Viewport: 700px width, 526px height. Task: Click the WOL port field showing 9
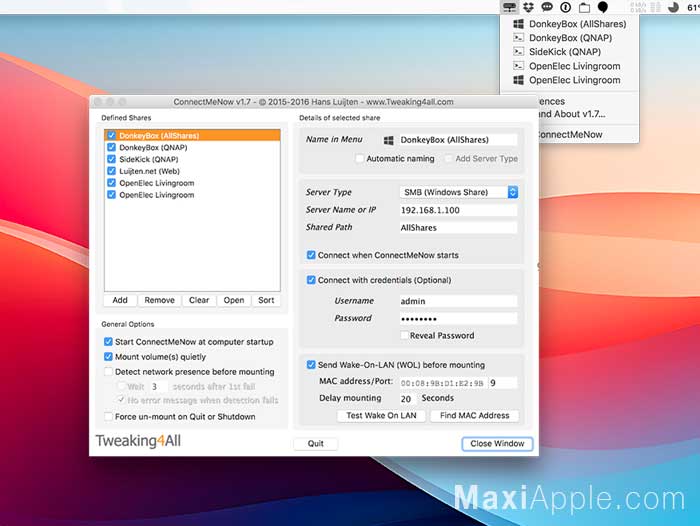503,383
